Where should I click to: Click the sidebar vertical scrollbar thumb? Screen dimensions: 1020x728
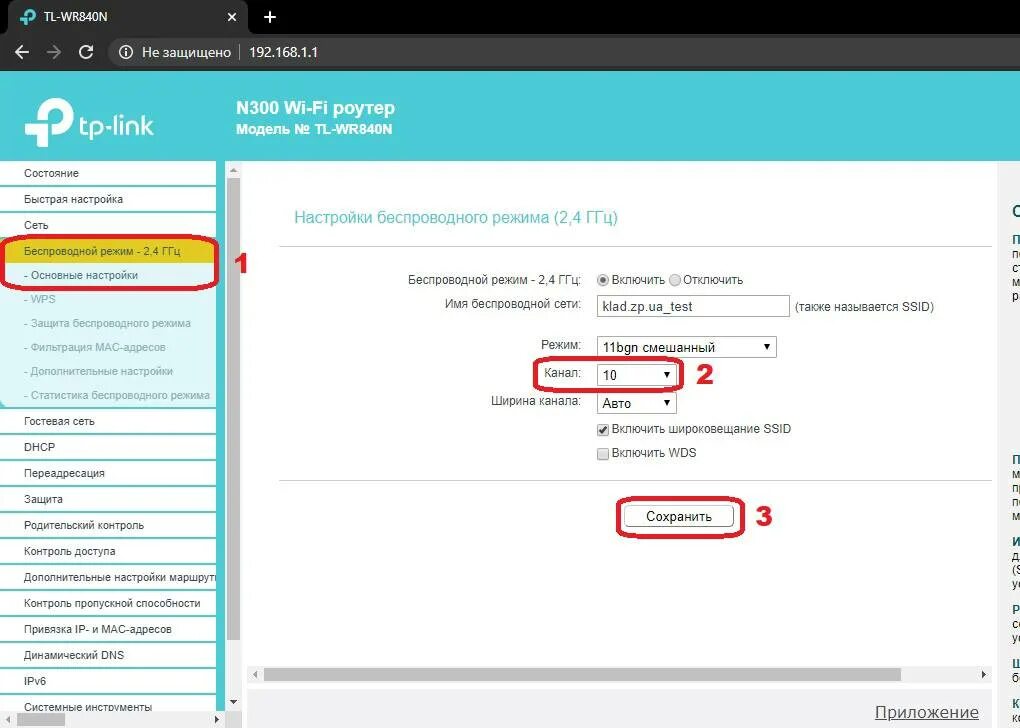pos(234,410)
